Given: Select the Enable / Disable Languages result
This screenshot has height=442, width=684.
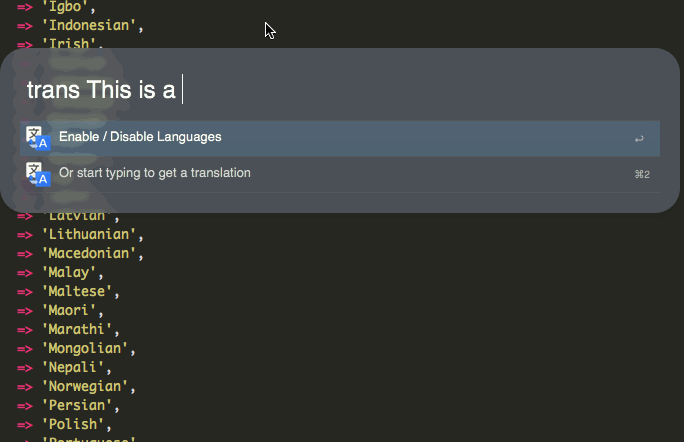Looking at the screenshot, I should pos(140,137).
